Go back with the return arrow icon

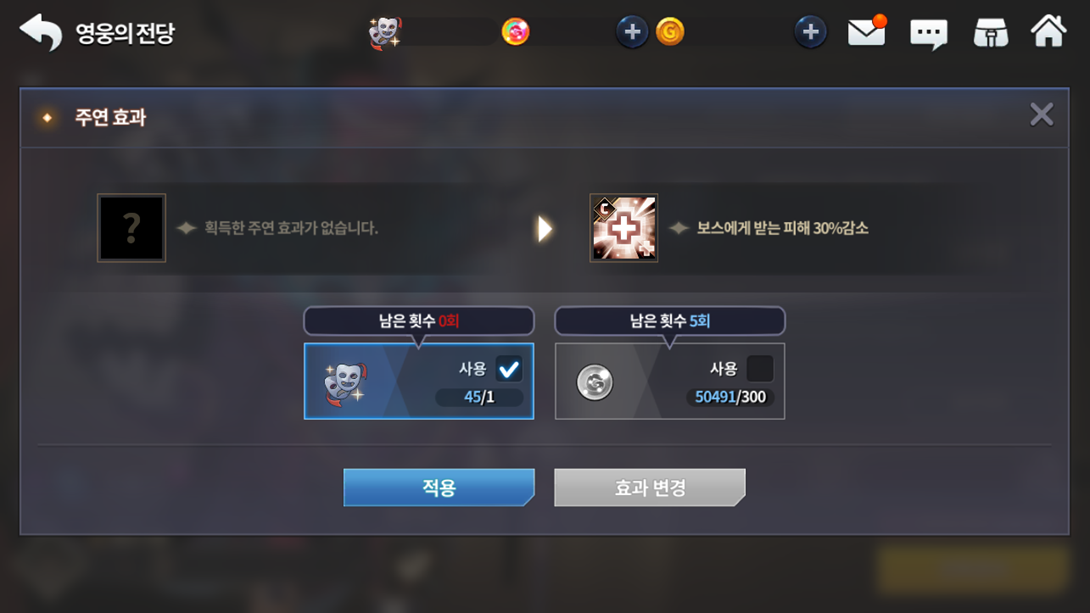tap(41, 32)
